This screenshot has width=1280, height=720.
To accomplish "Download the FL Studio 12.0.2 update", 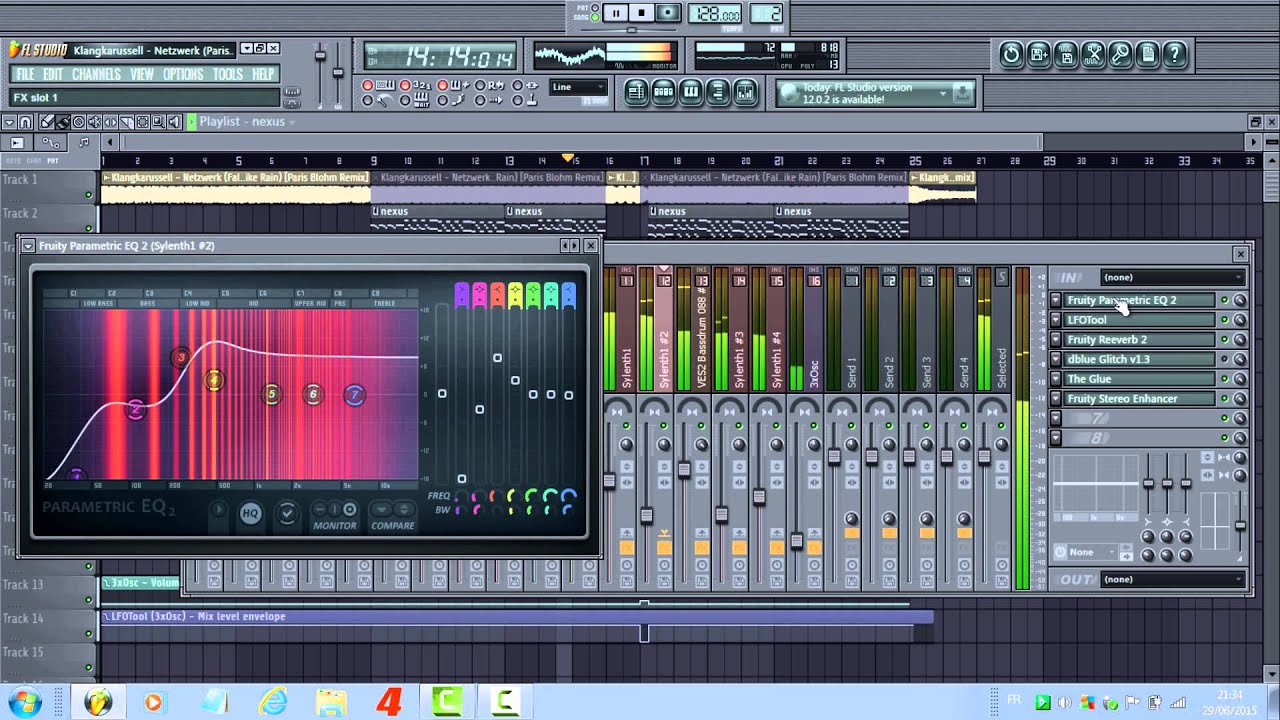I will pyautogui.click(x=961, y=93).
